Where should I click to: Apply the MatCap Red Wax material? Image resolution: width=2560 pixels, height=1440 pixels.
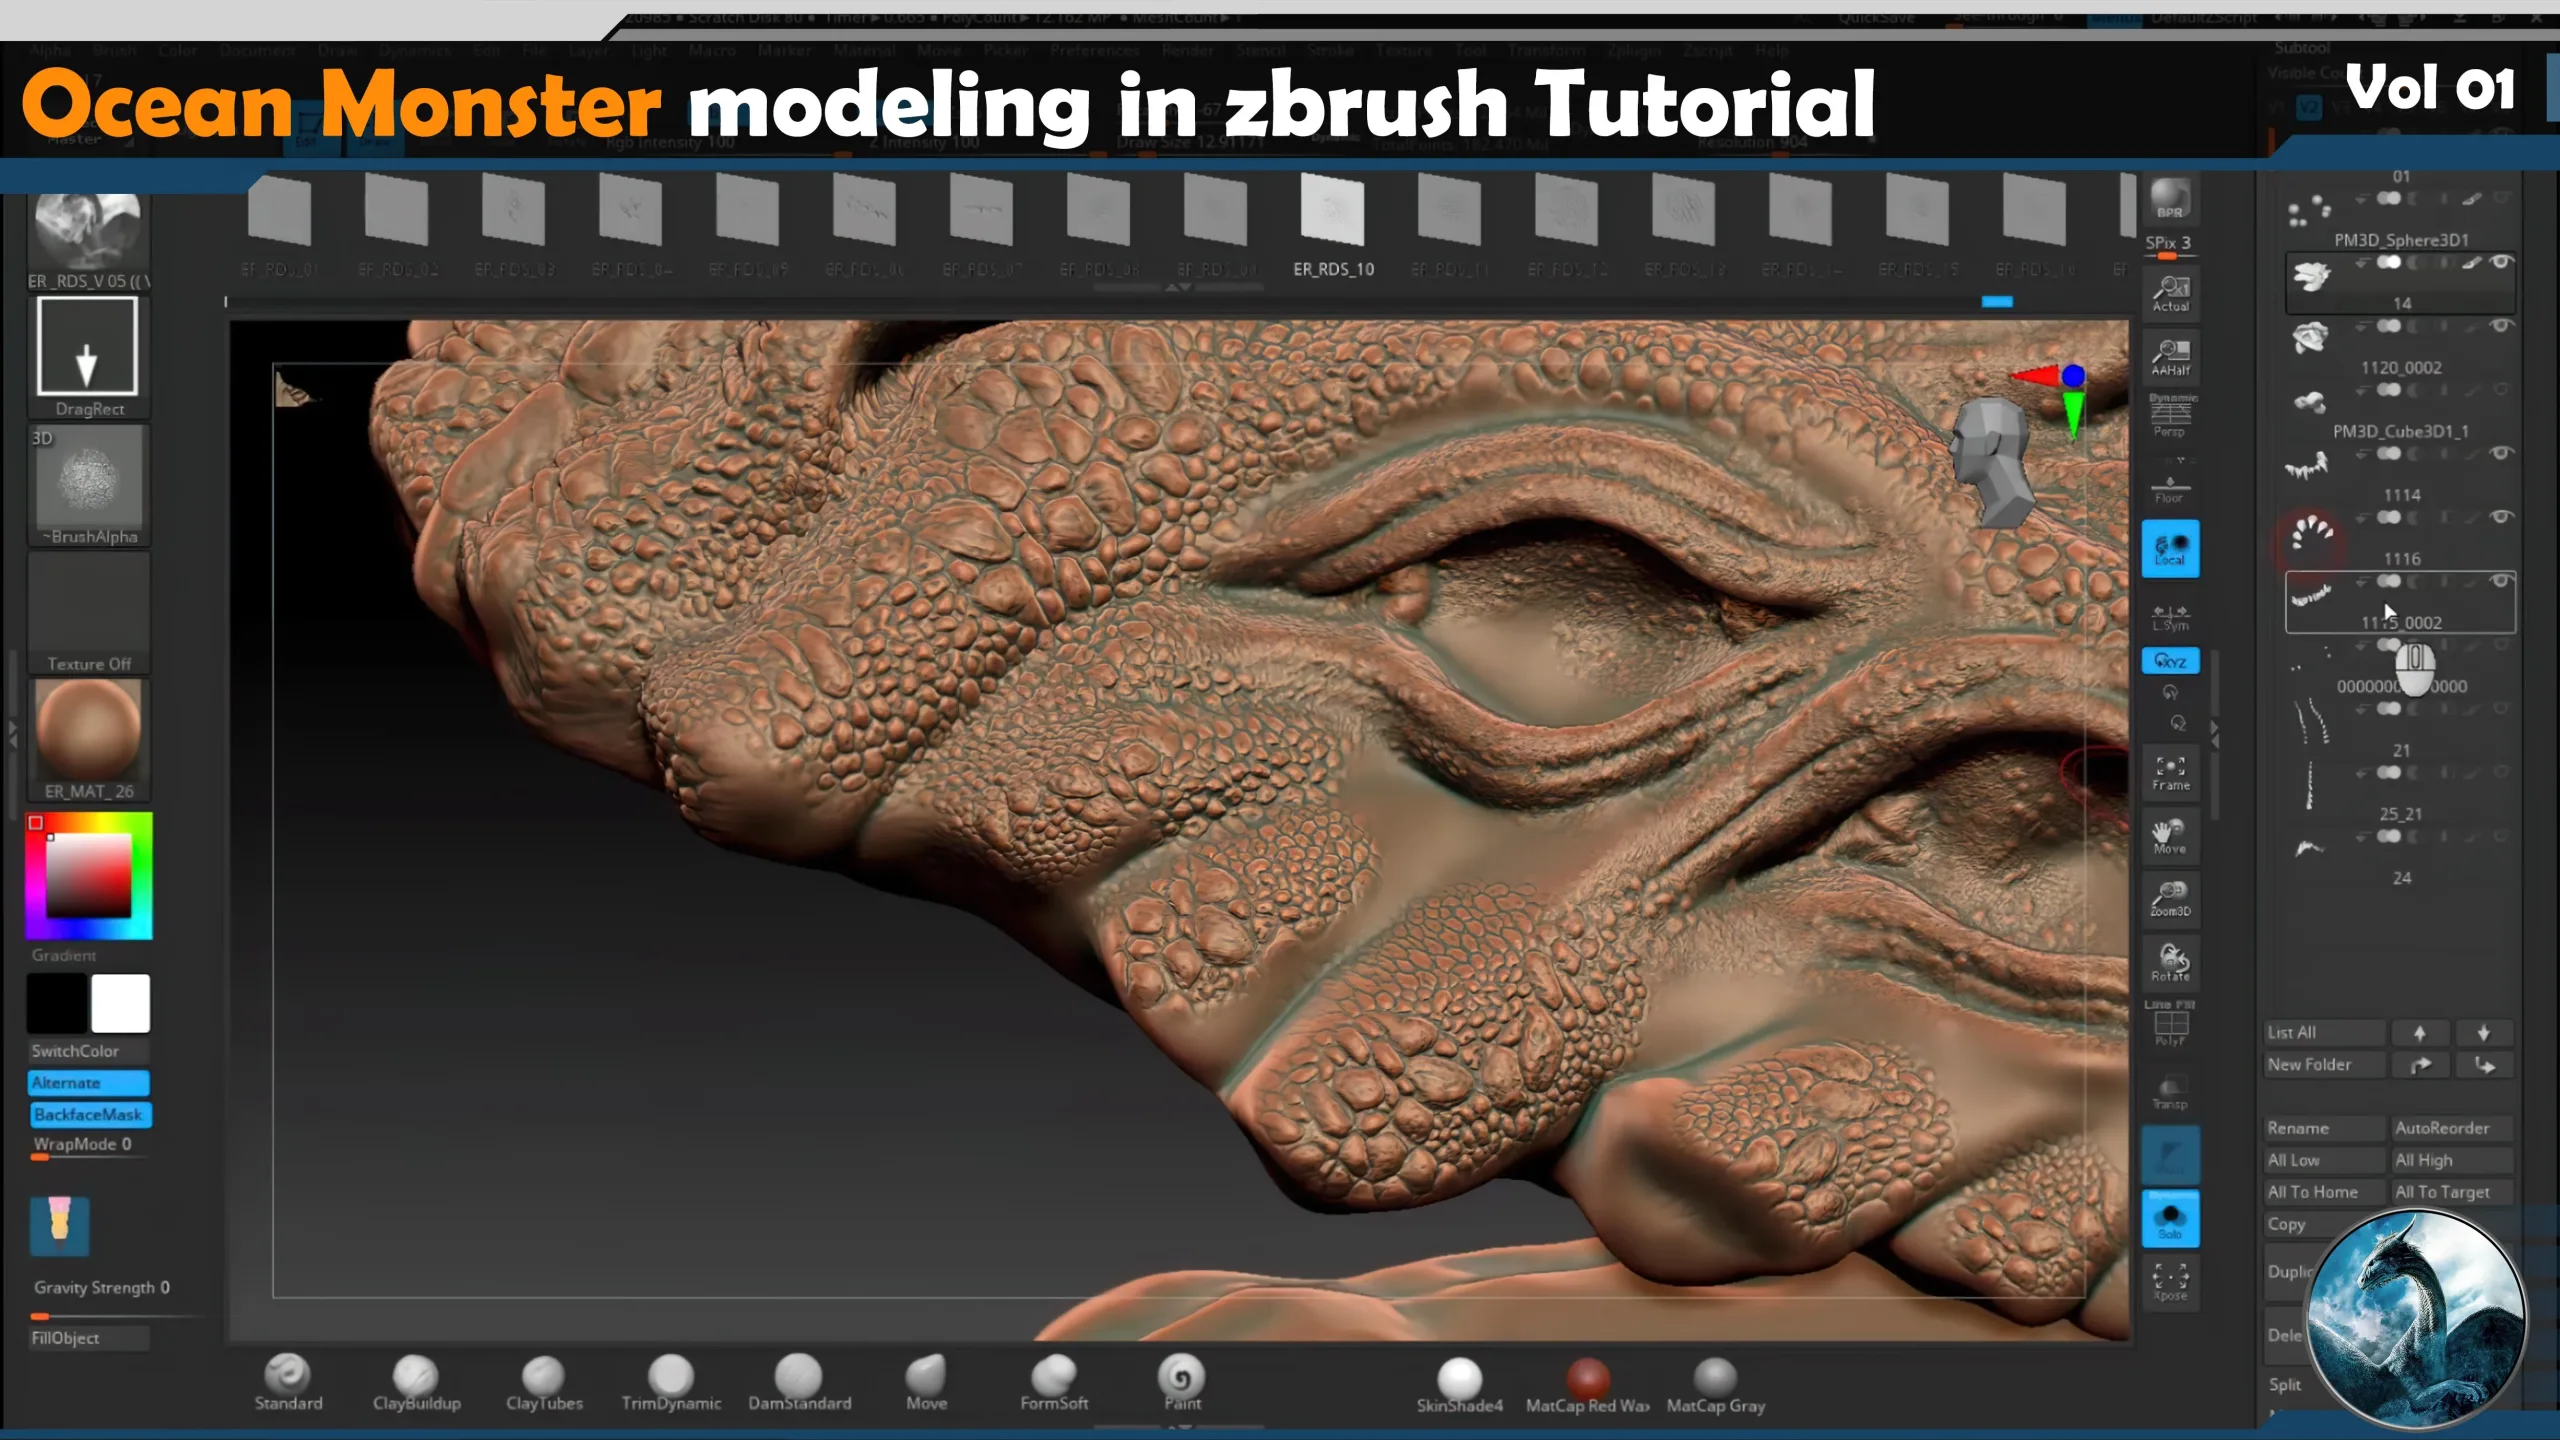(1587, 1380)
